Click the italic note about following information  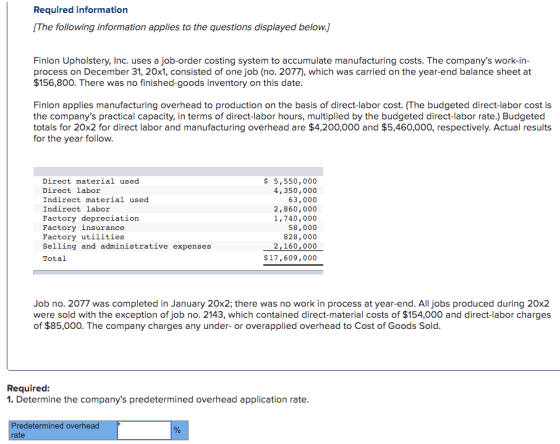[x=181, y=27]
